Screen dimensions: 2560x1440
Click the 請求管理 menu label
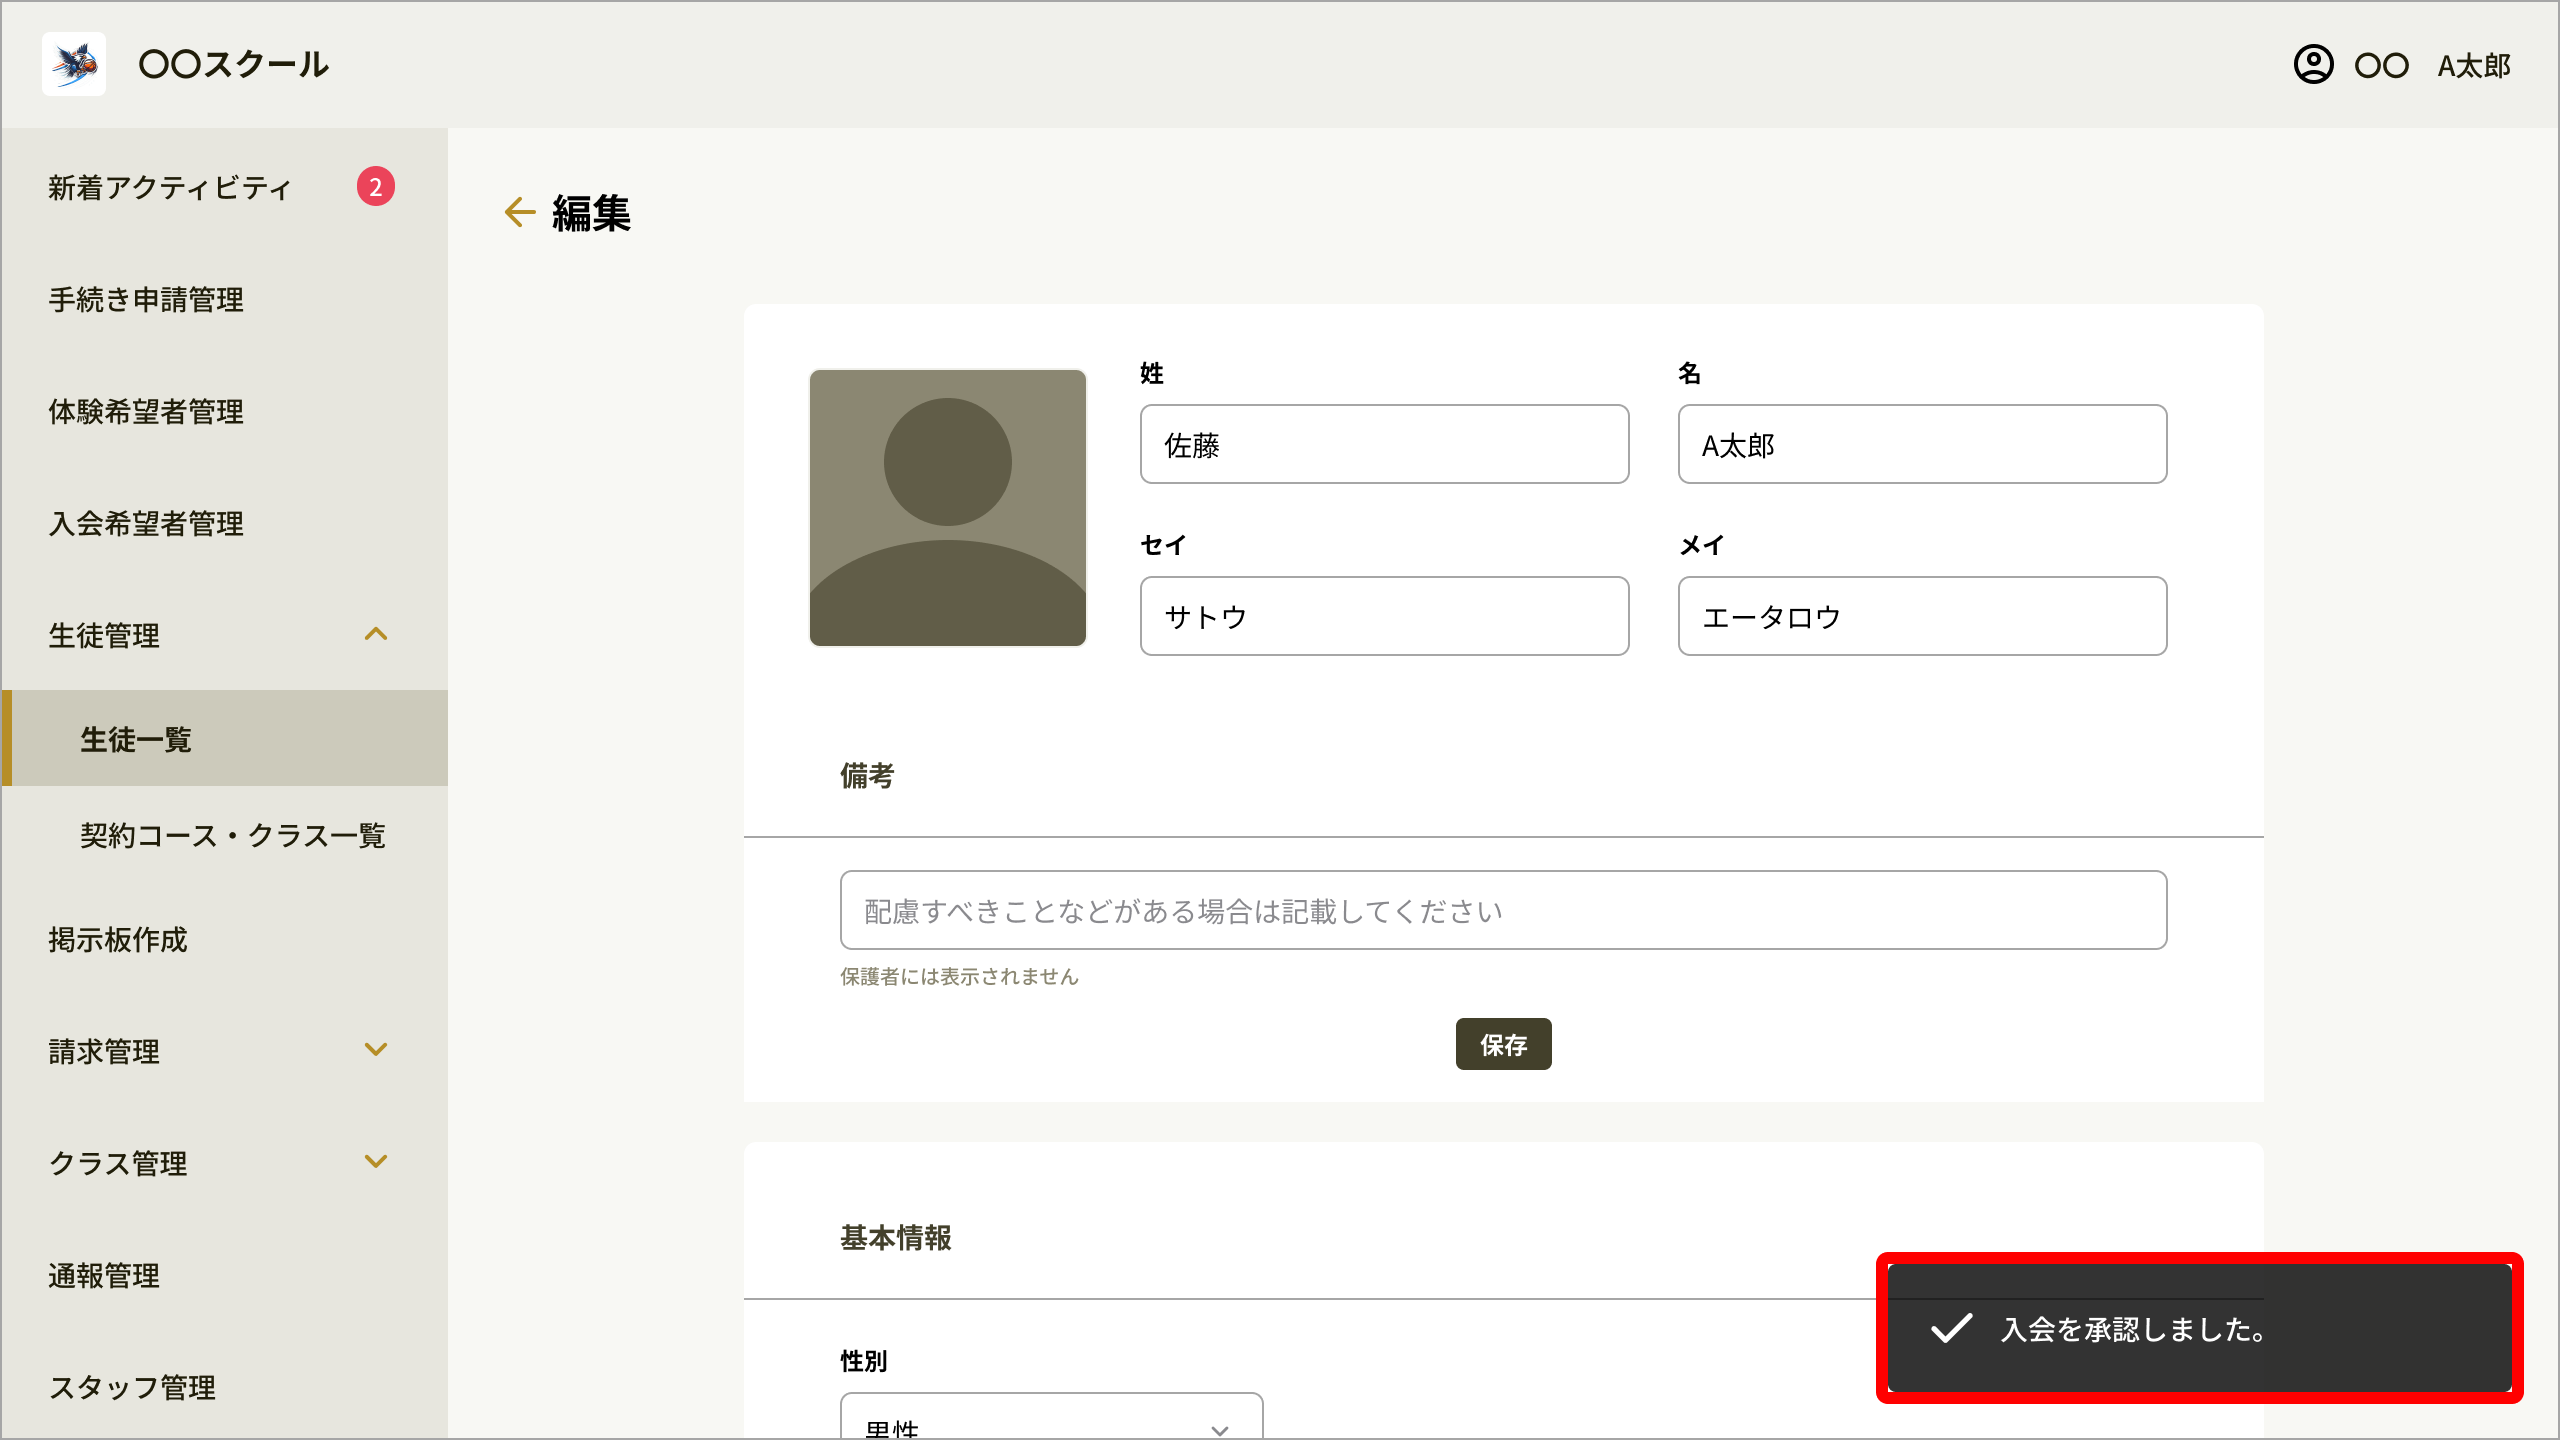click(104, 1051)
